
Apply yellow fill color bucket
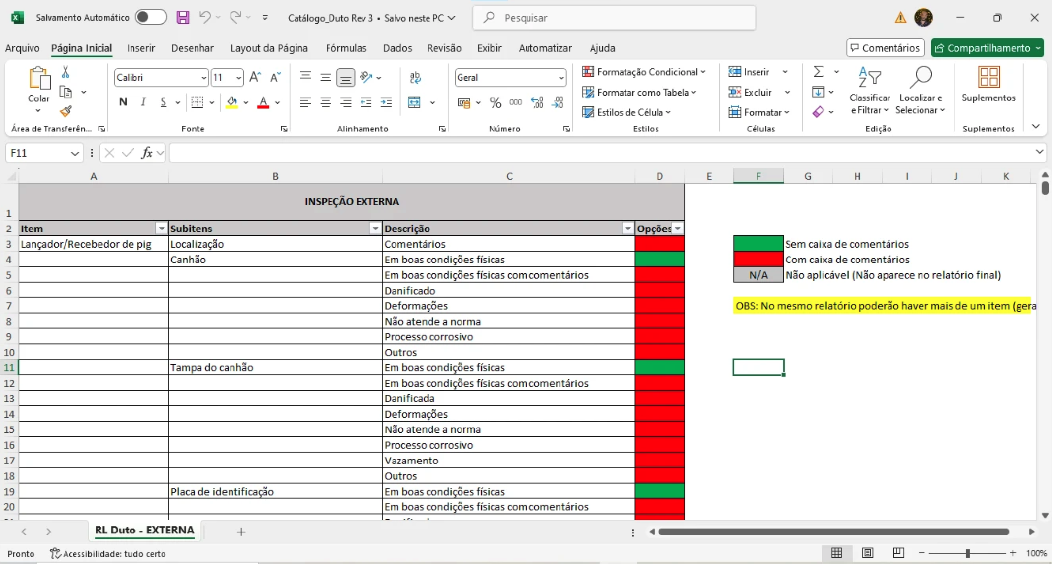232,102
